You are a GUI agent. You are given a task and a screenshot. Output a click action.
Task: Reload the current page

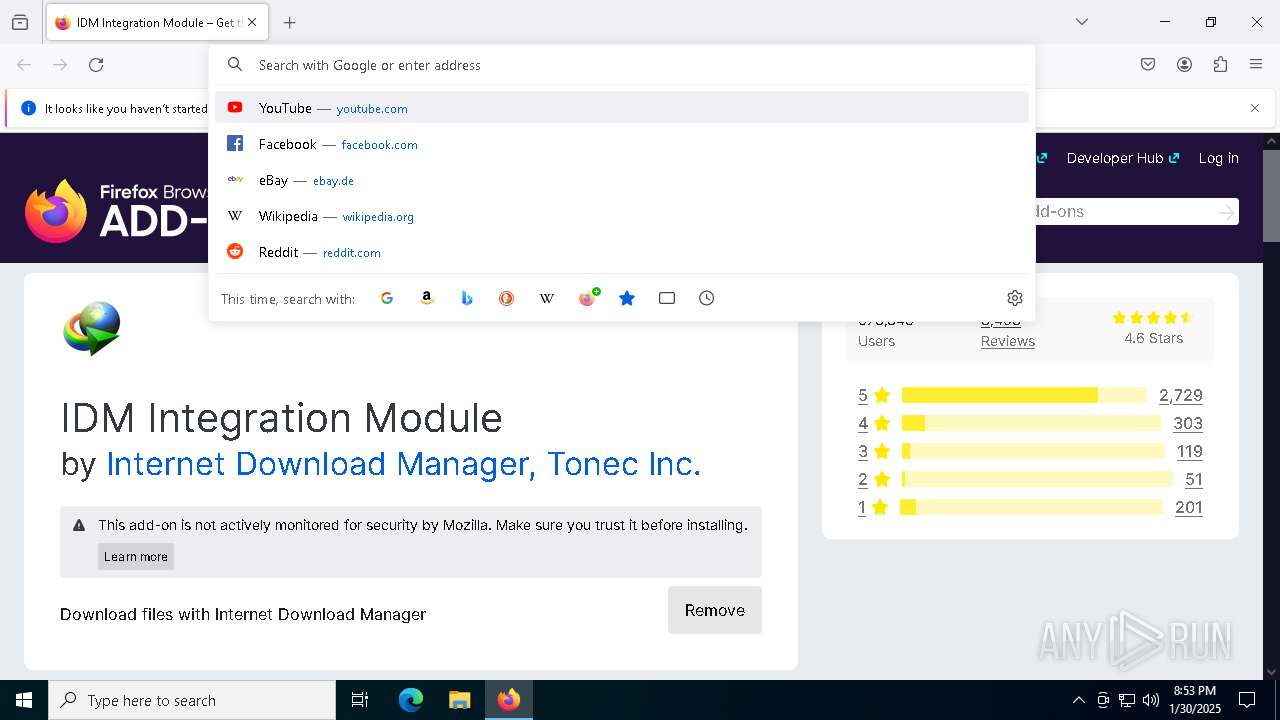96,65
